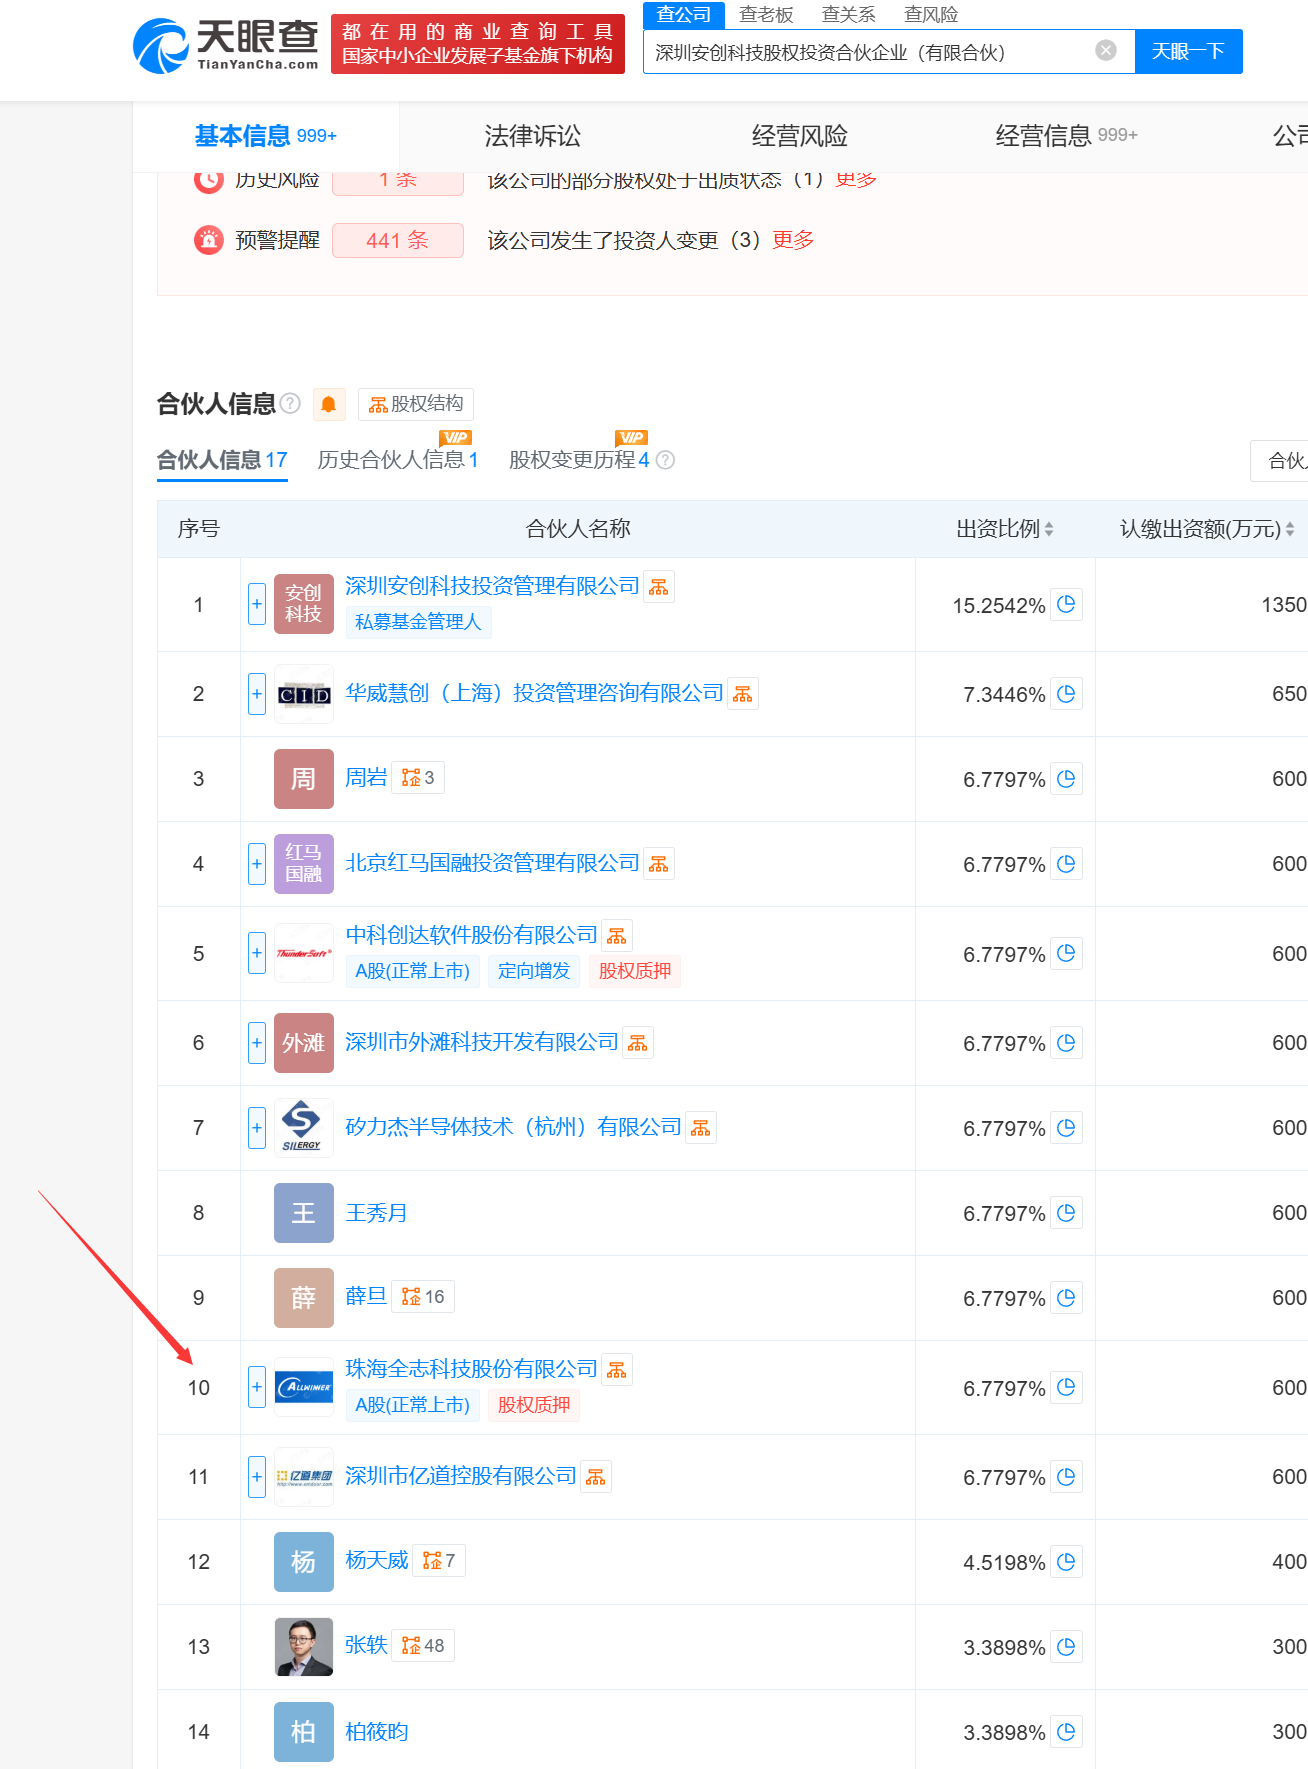
Task: Click pie chart icon beside 15.2542%
Action: (1066, 604)
